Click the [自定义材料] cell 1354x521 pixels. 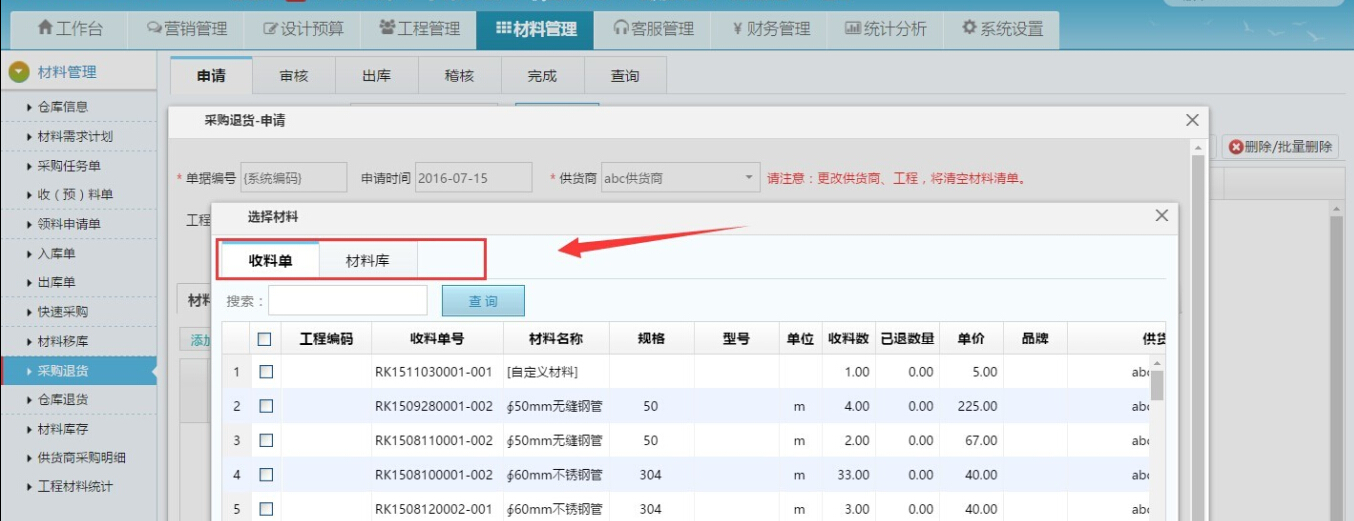[x=556, y=372]
